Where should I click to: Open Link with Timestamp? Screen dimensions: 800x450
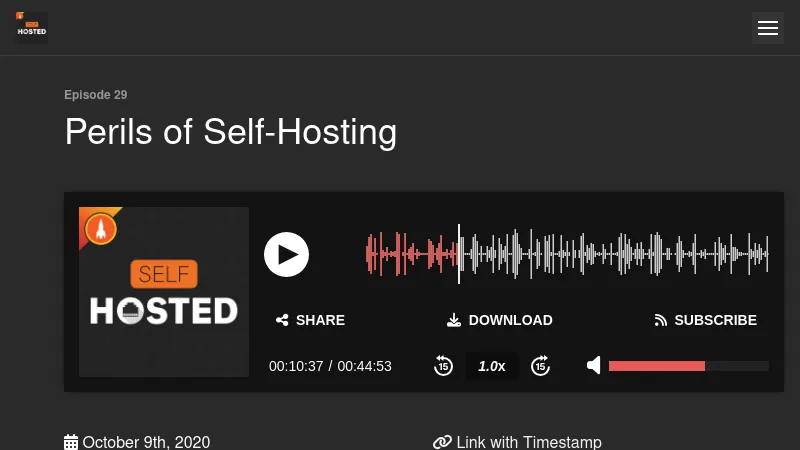pos(528,442)
